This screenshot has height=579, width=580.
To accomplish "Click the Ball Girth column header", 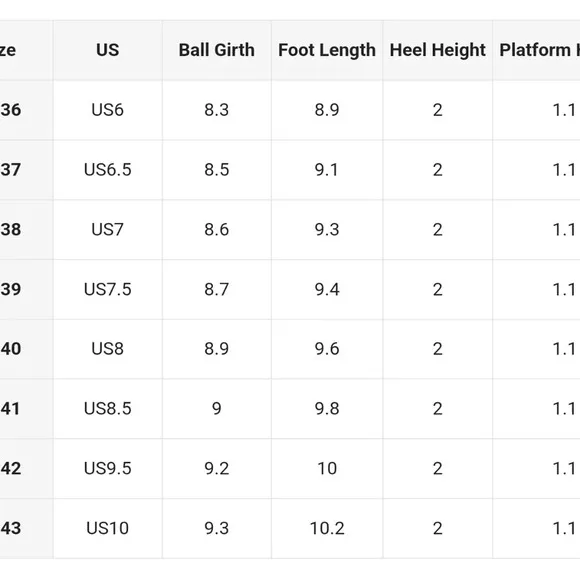I will tap(217, 50).
